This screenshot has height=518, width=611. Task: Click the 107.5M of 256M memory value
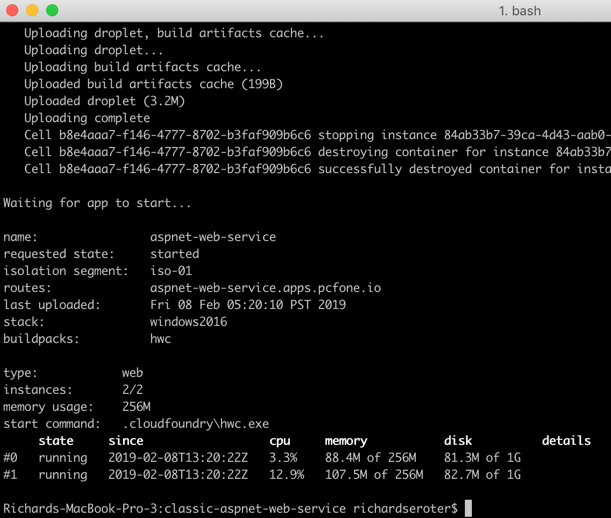[x=374, y=475]
